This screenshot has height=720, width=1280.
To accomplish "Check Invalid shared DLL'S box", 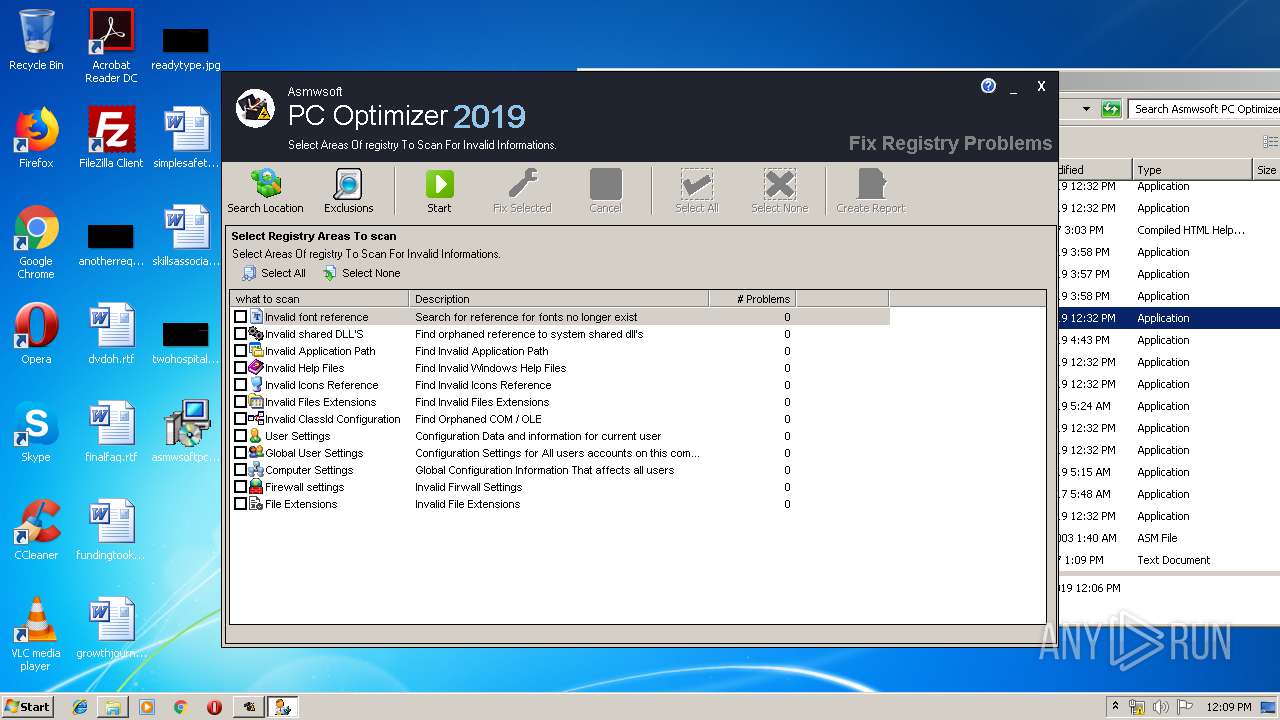I will coord(240,334).
